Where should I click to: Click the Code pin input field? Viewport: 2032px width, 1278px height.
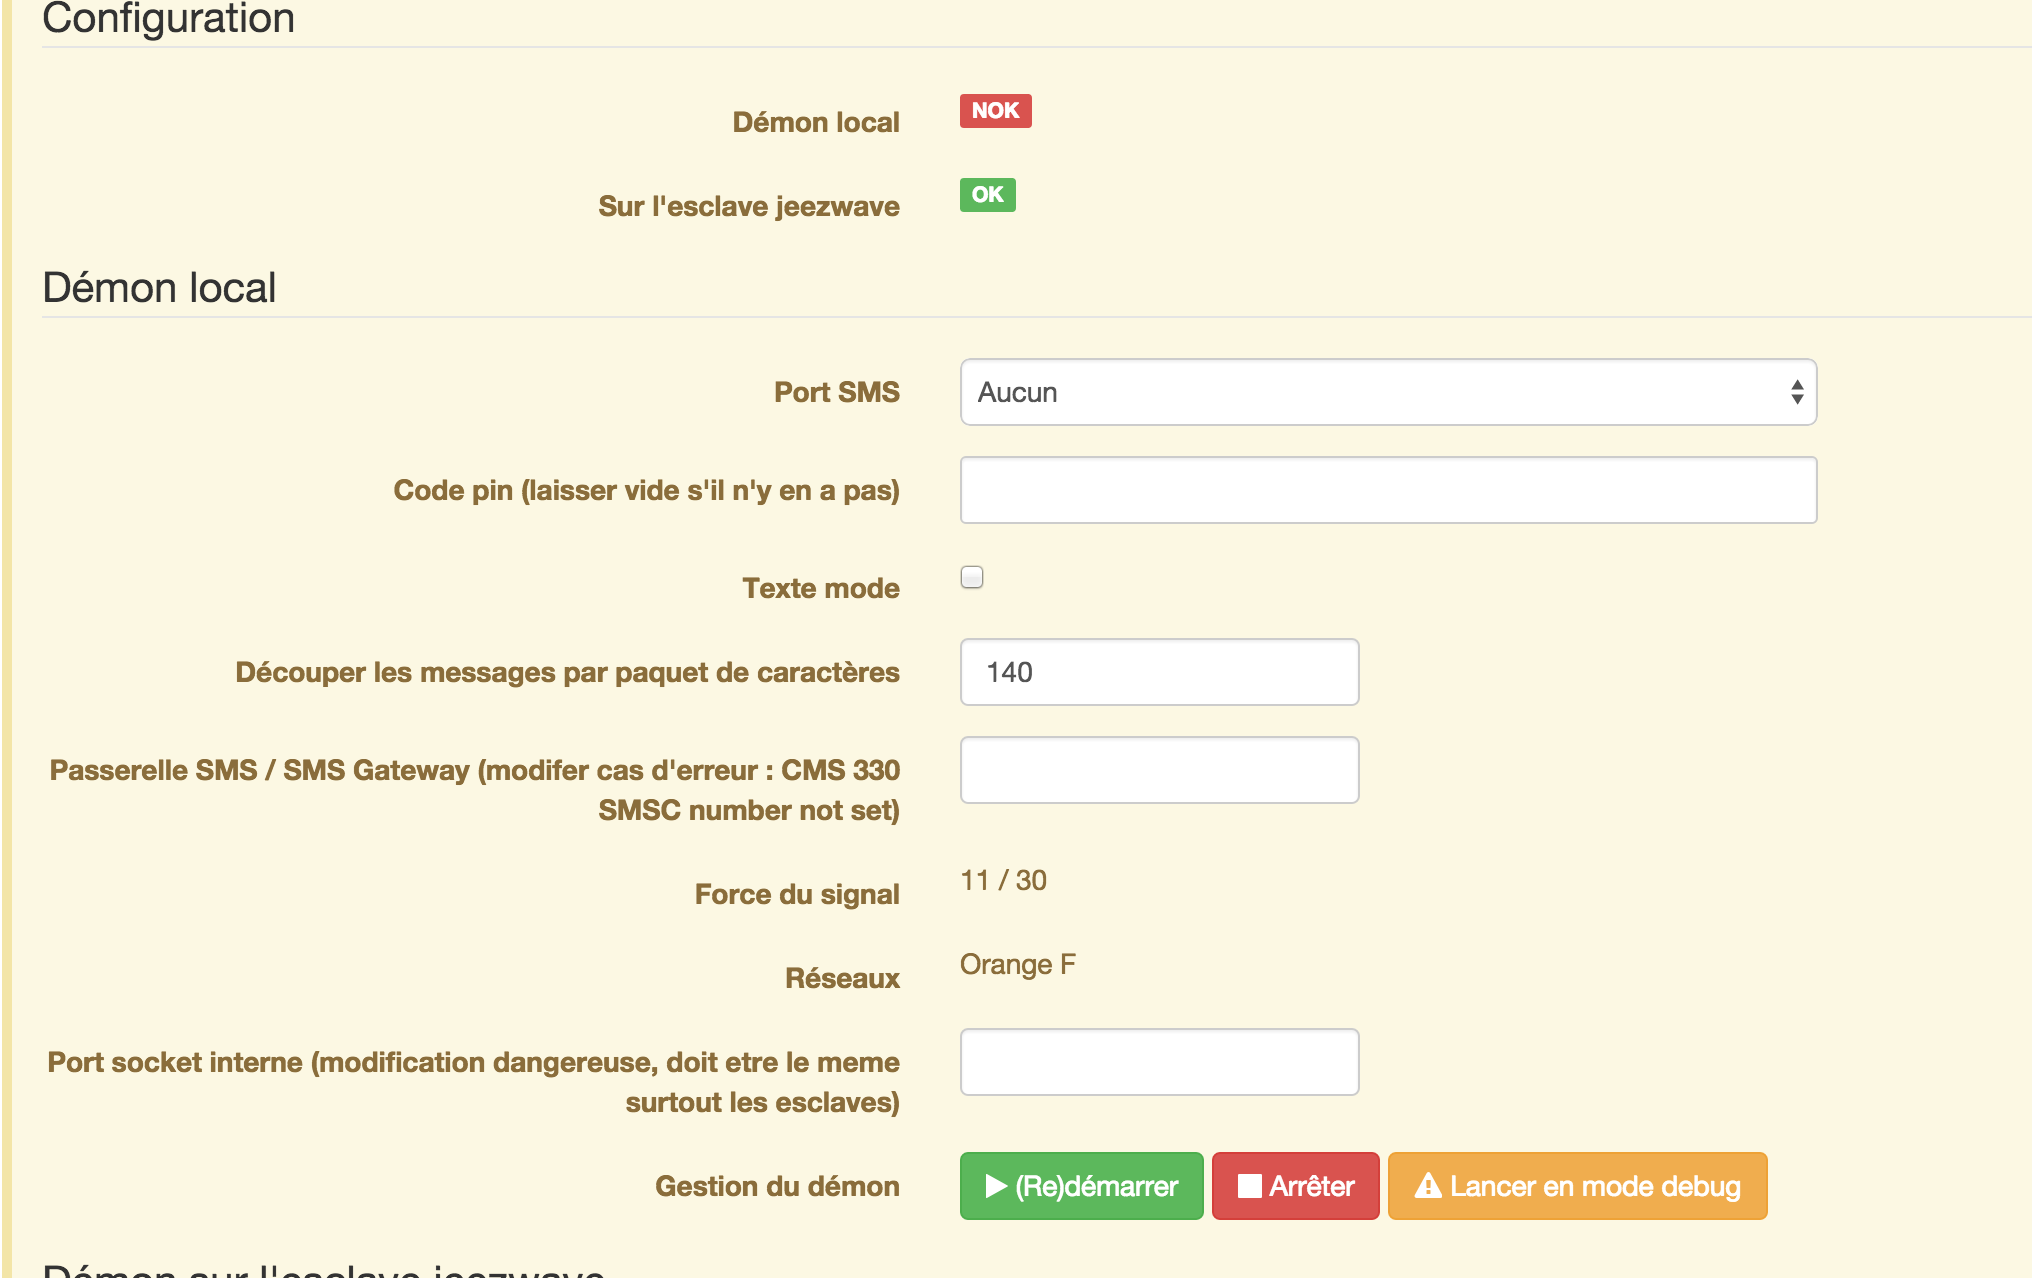pyautogui.click(x=1388, y=490)
